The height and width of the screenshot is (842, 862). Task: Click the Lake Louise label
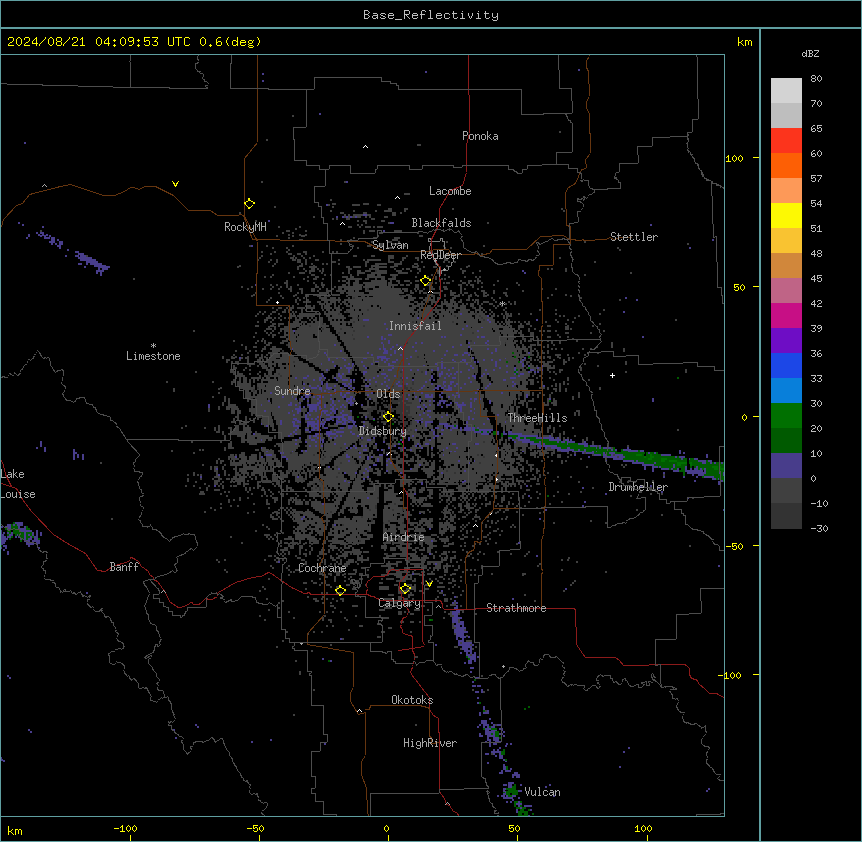coord(18,484)
